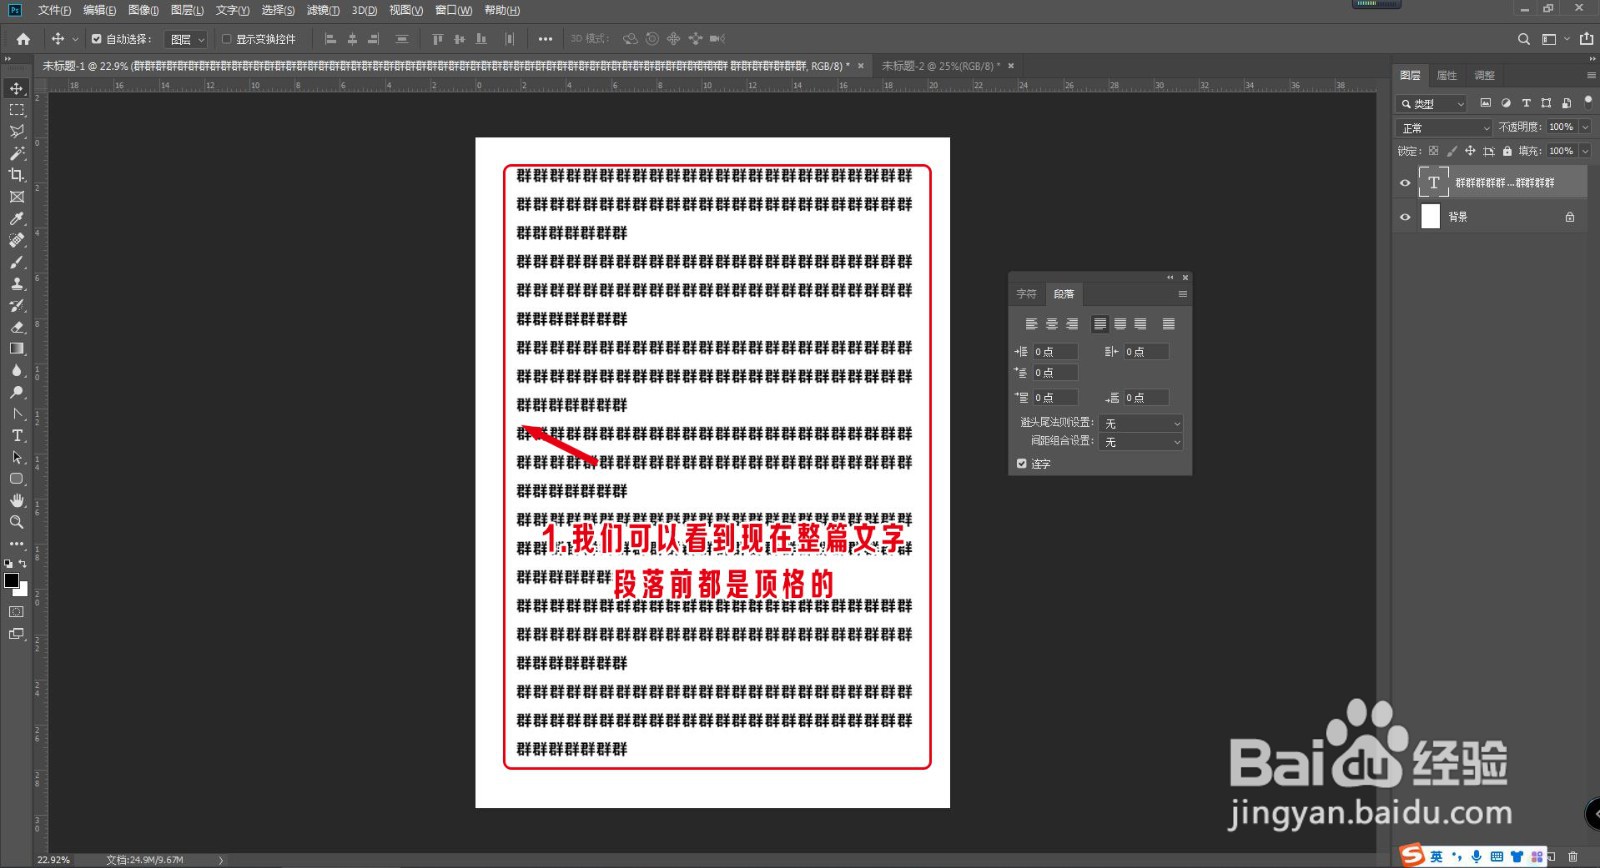Switch to the 属性 panel tab
The image size is (1600, 868).
click(x=1447, y=75)
